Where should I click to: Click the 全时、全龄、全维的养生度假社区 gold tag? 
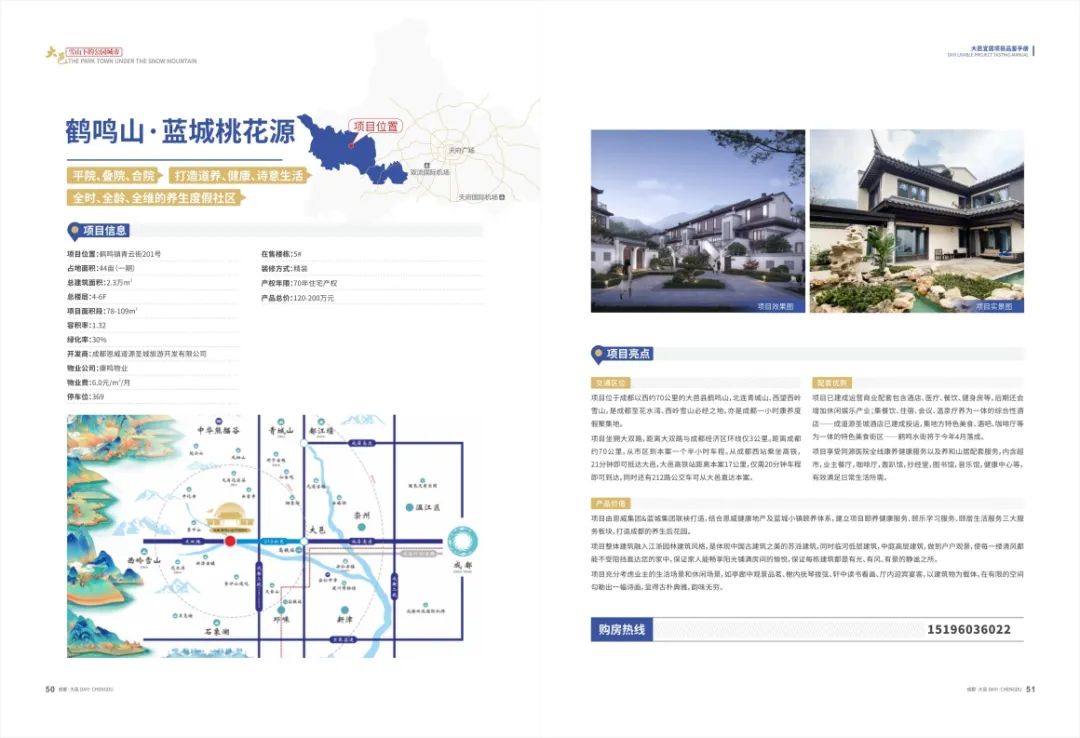pos(156,198)
